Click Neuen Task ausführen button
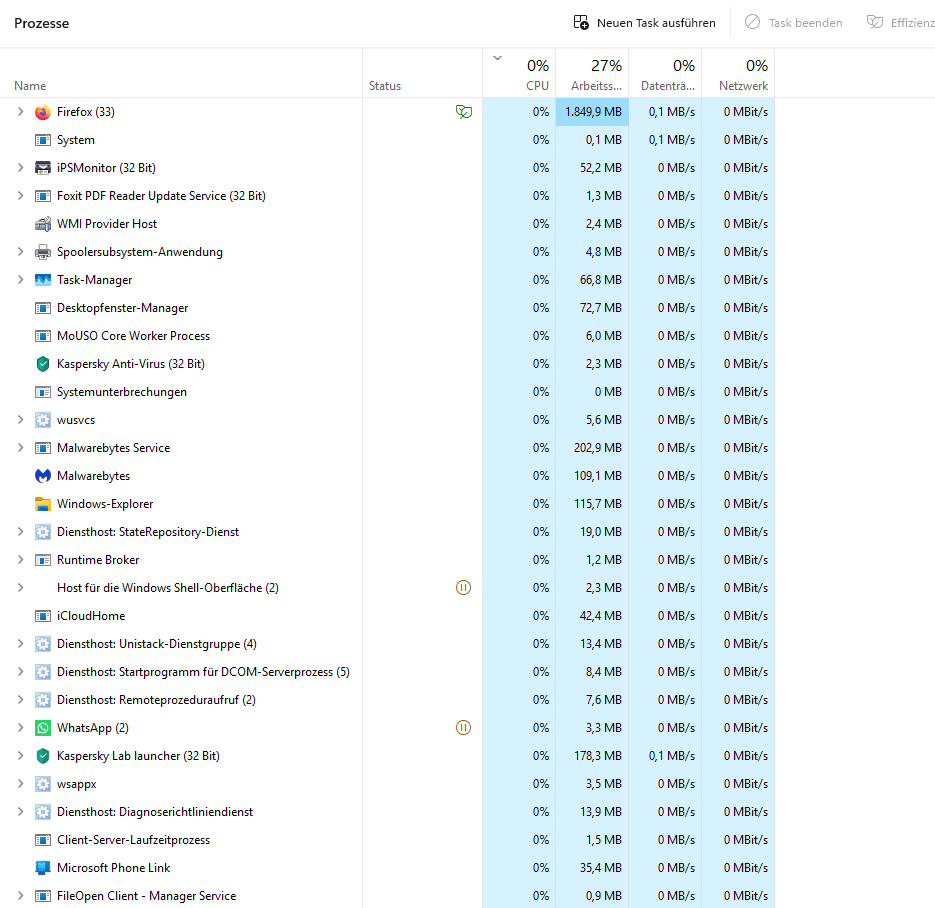This screenshot has height=908, width=935. 645,23
